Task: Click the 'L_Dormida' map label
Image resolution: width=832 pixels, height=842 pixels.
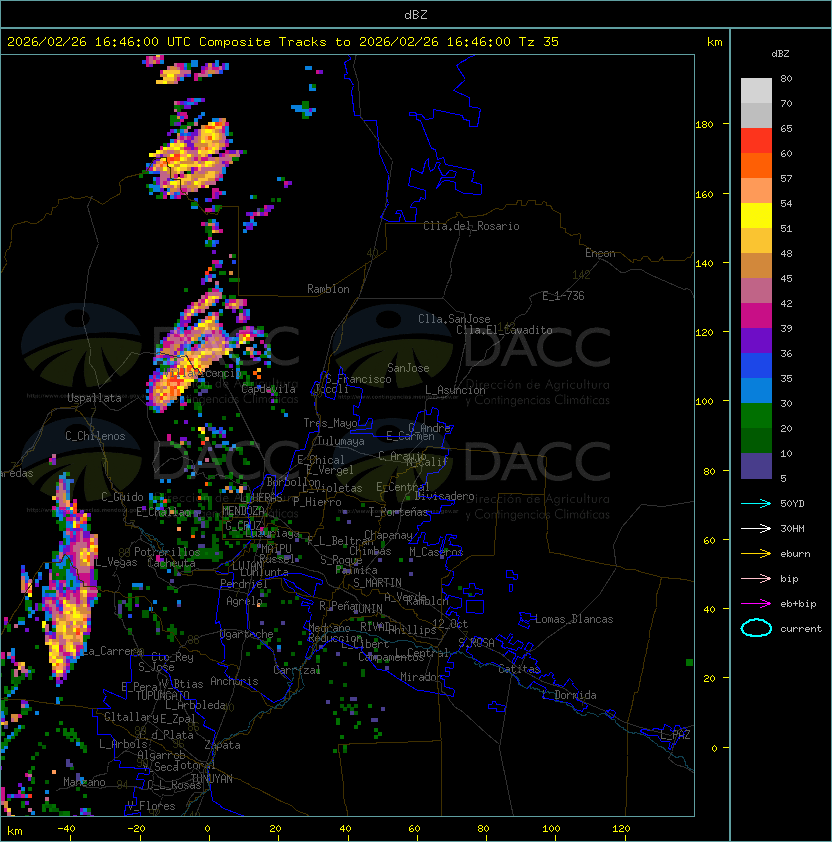Action: point(569,695)
